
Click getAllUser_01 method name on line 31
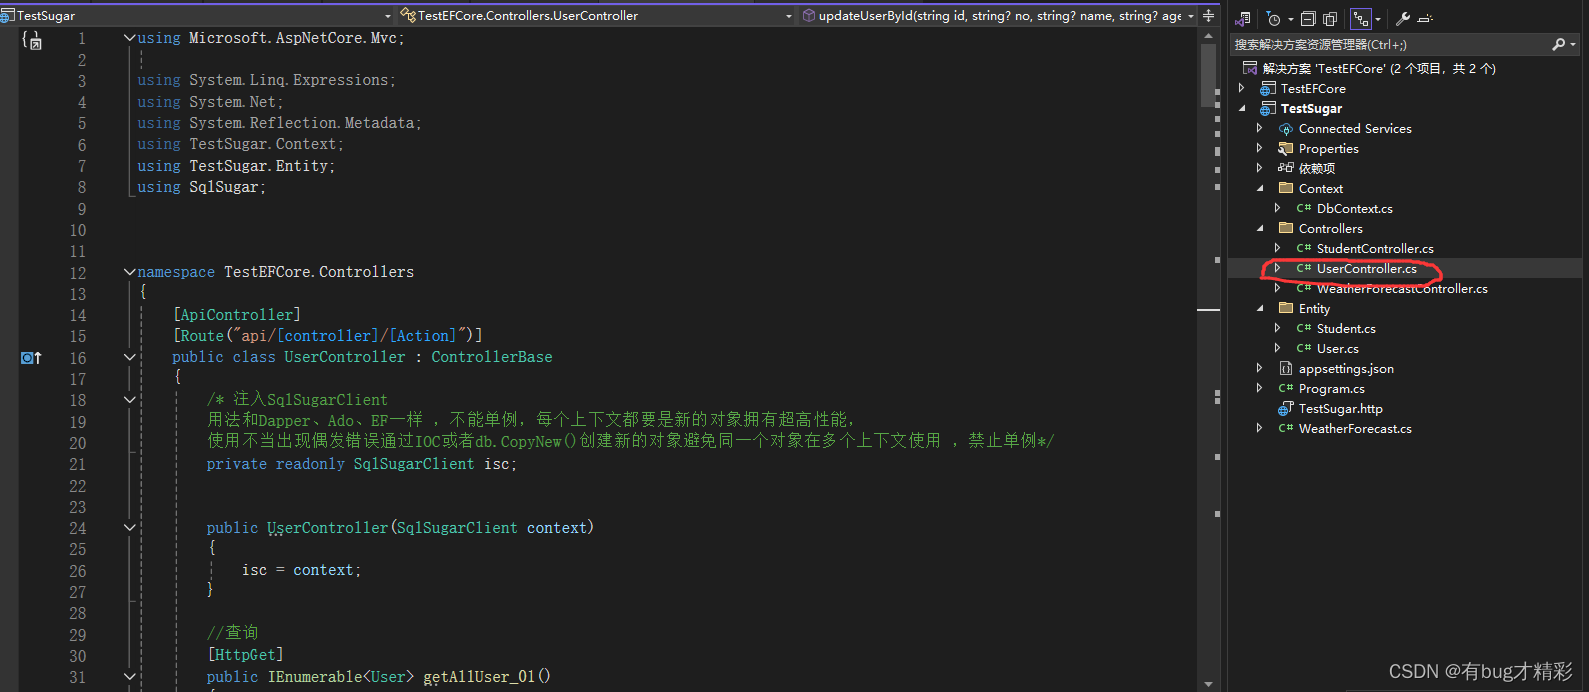click(479, 677)
